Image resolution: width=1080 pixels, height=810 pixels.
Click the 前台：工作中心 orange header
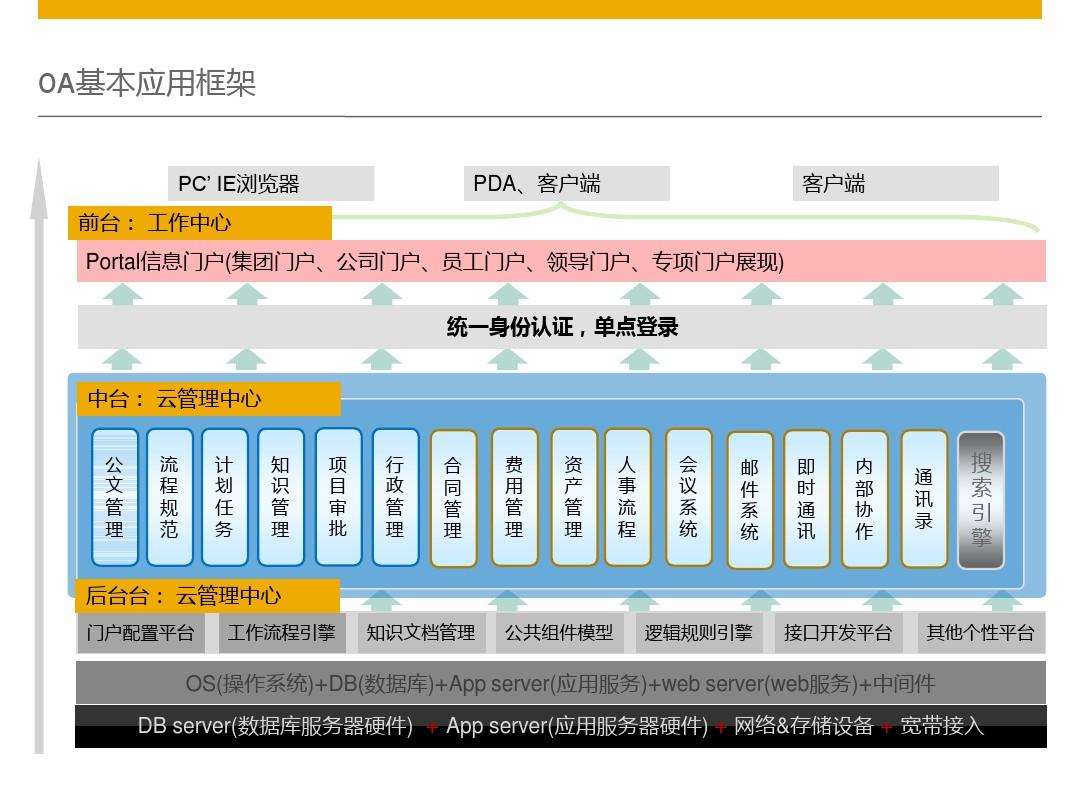[x=200, y=222]
